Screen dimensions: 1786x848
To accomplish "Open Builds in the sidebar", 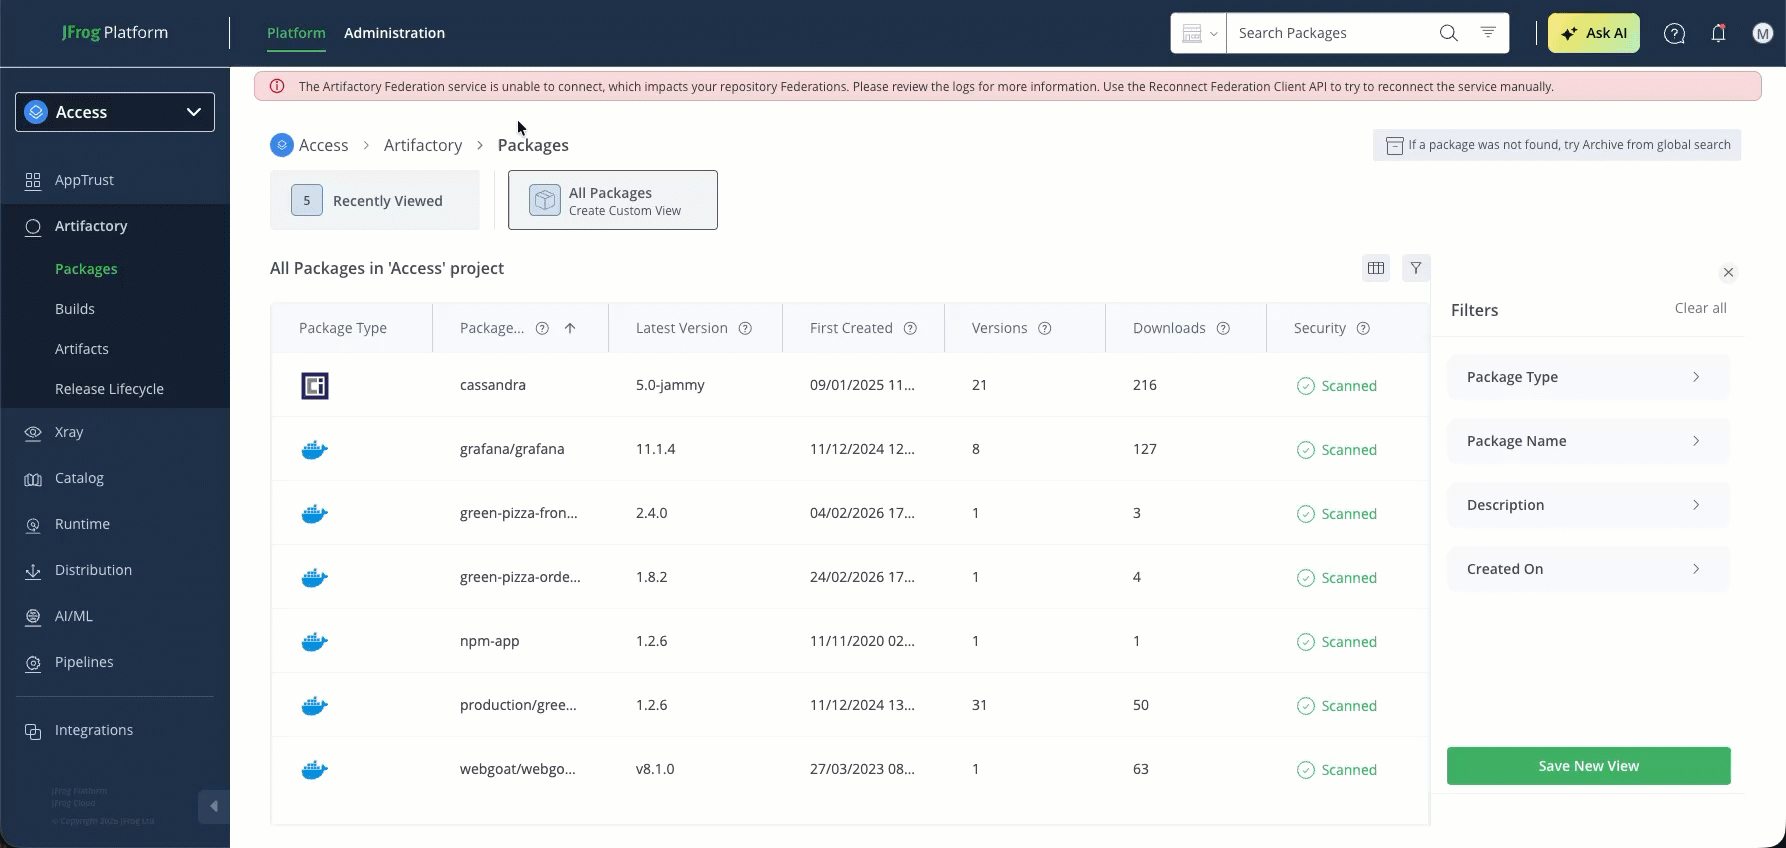I will pyautogui.click(x=75, y=309).
